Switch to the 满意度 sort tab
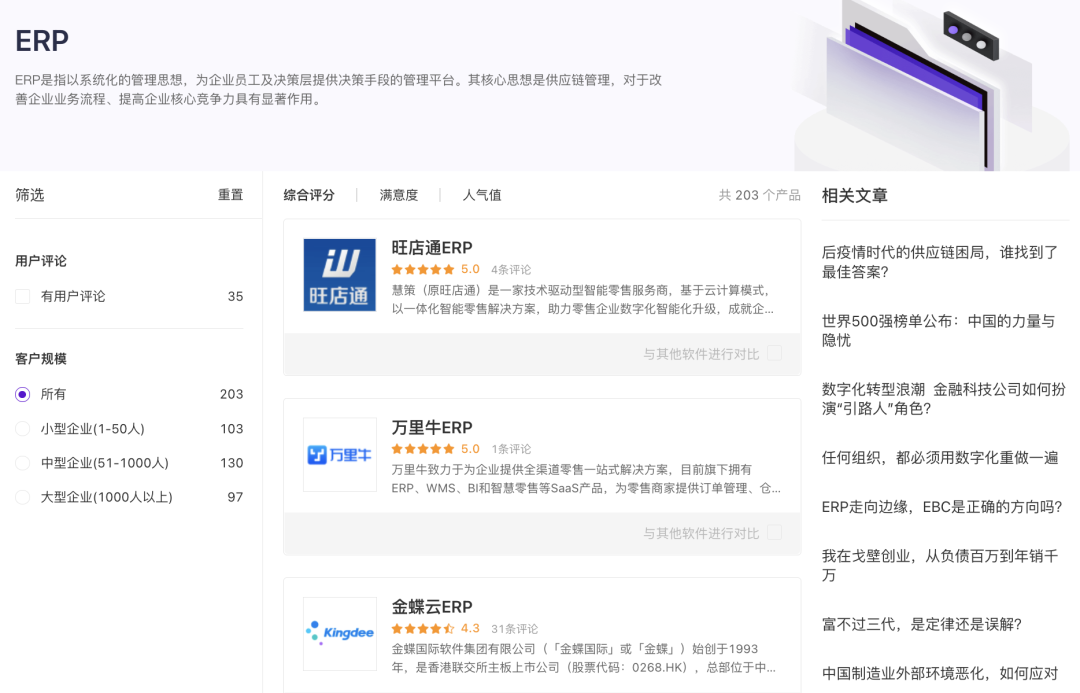The width and height of the screenshot is (1080, 693). [399, 195]
